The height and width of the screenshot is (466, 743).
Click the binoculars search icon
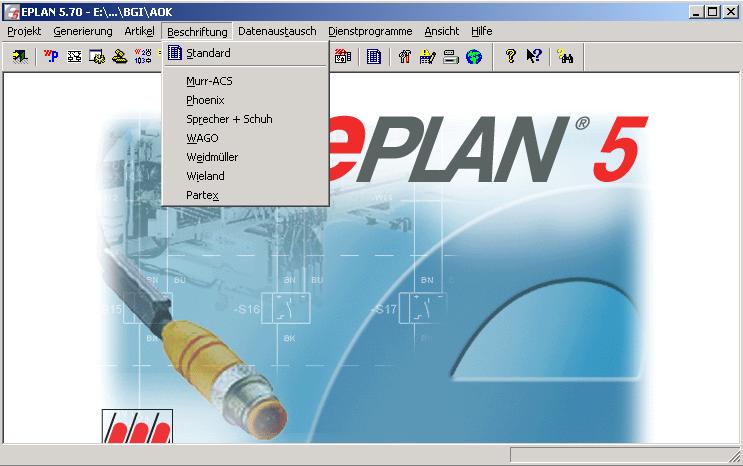tap(566, 57)
